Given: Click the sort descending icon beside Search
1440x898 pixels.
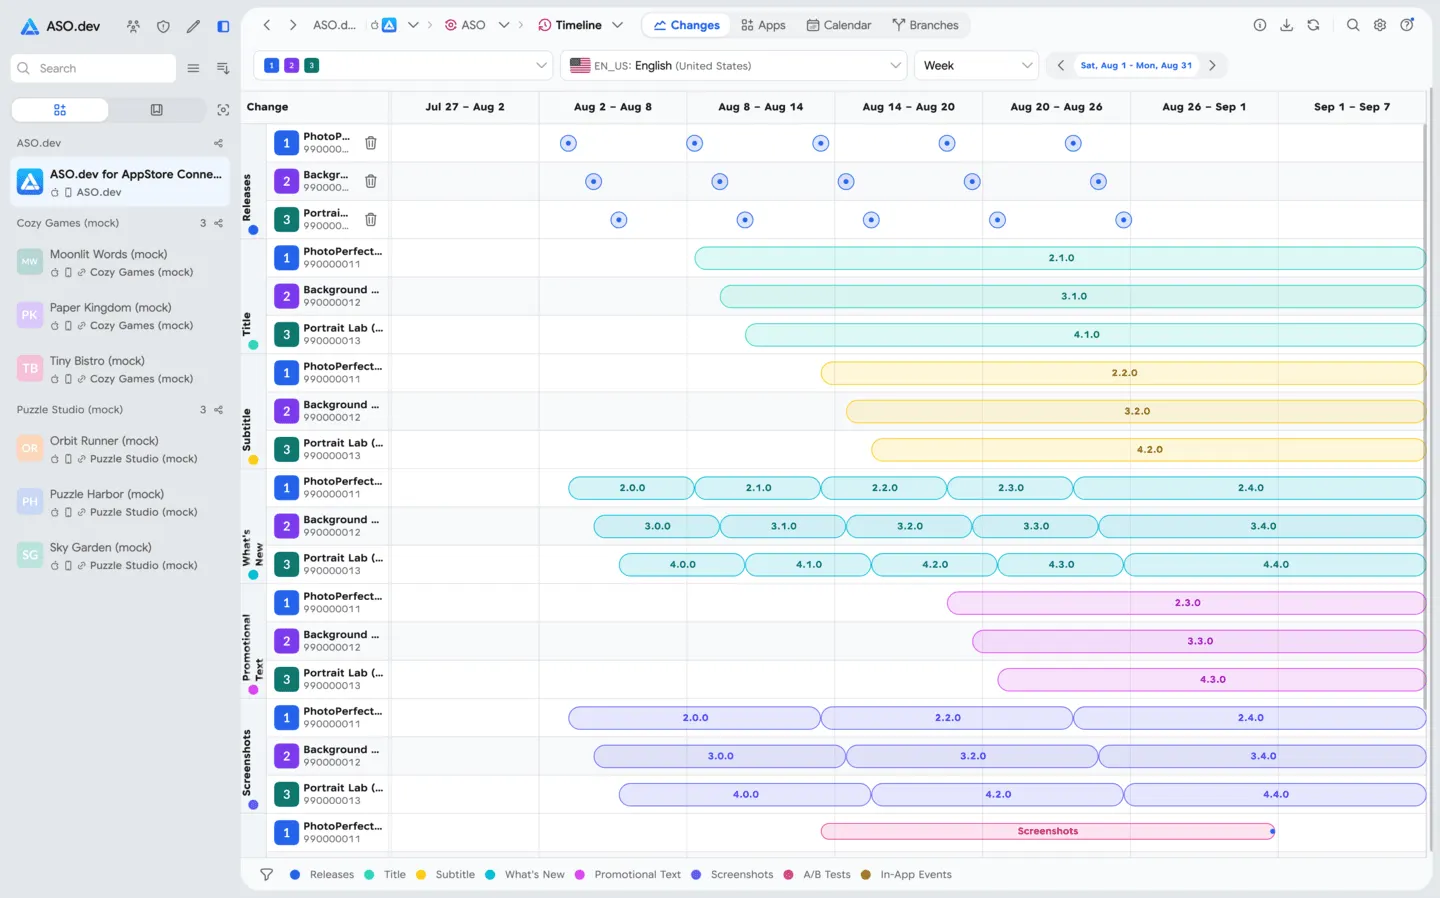Looking at the screenshot, I should (x=223, y=68).
